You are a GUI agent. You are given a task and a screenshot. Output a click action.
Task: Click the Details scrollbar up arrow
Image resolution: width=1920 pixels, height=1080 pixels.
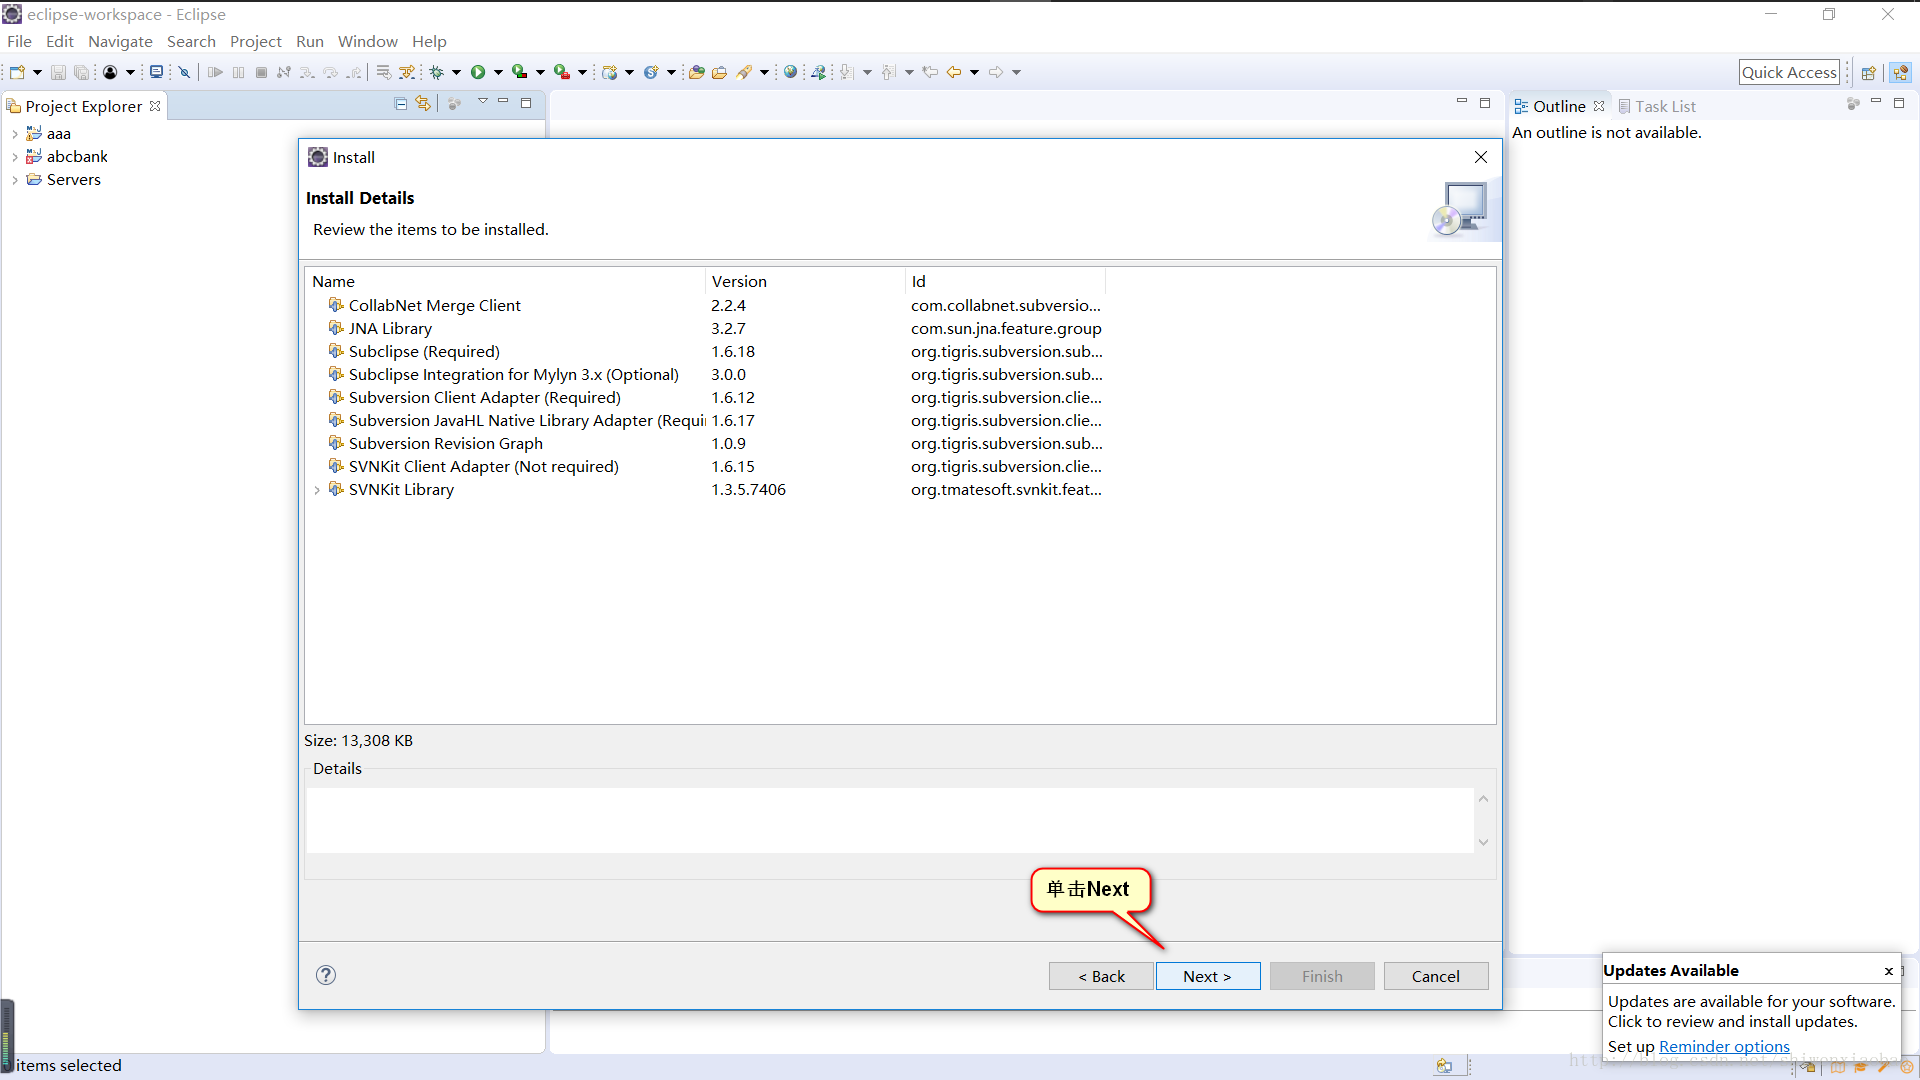1483,799
